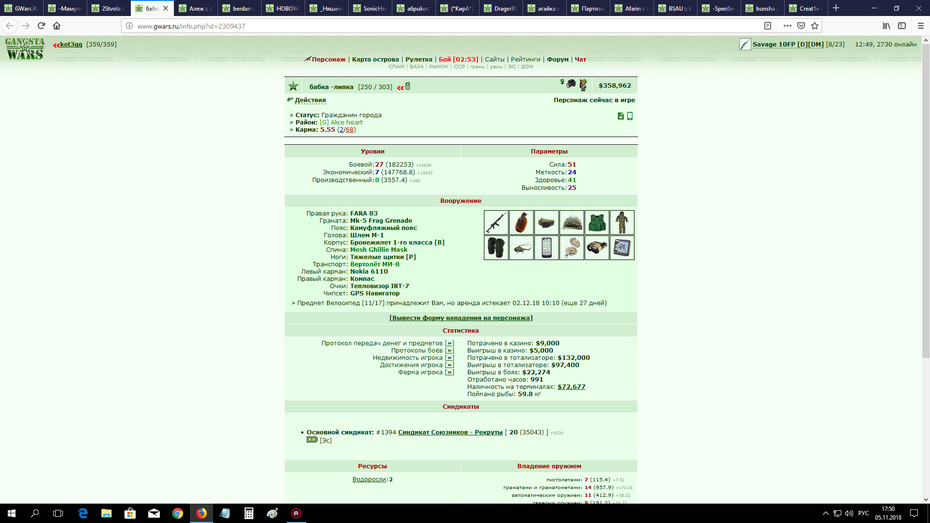Show hidden system tray icons
The width and height of the screenshot is (930, 523).
click(825, 514)
